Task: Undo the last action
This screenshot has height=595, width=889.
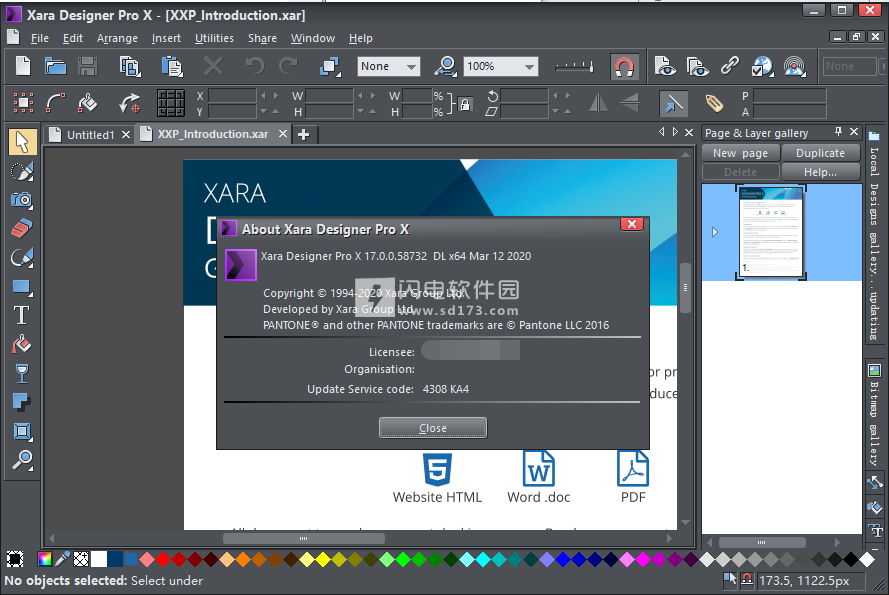Action: click(255, 66)
